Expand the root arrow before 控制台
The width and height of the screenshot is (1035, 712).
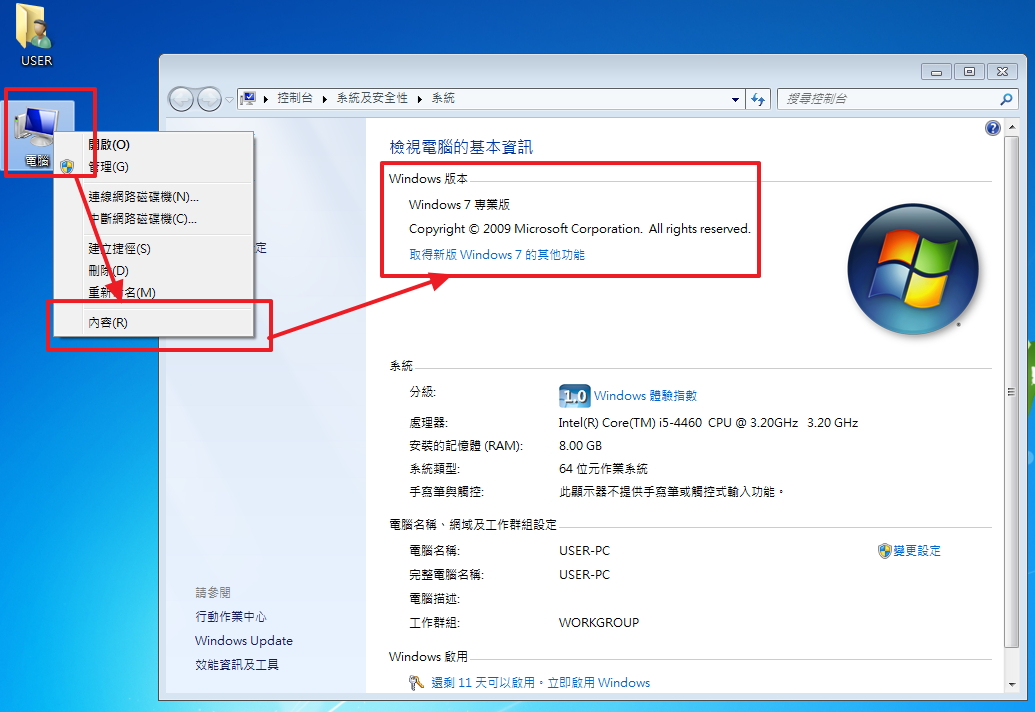point(266,99)
